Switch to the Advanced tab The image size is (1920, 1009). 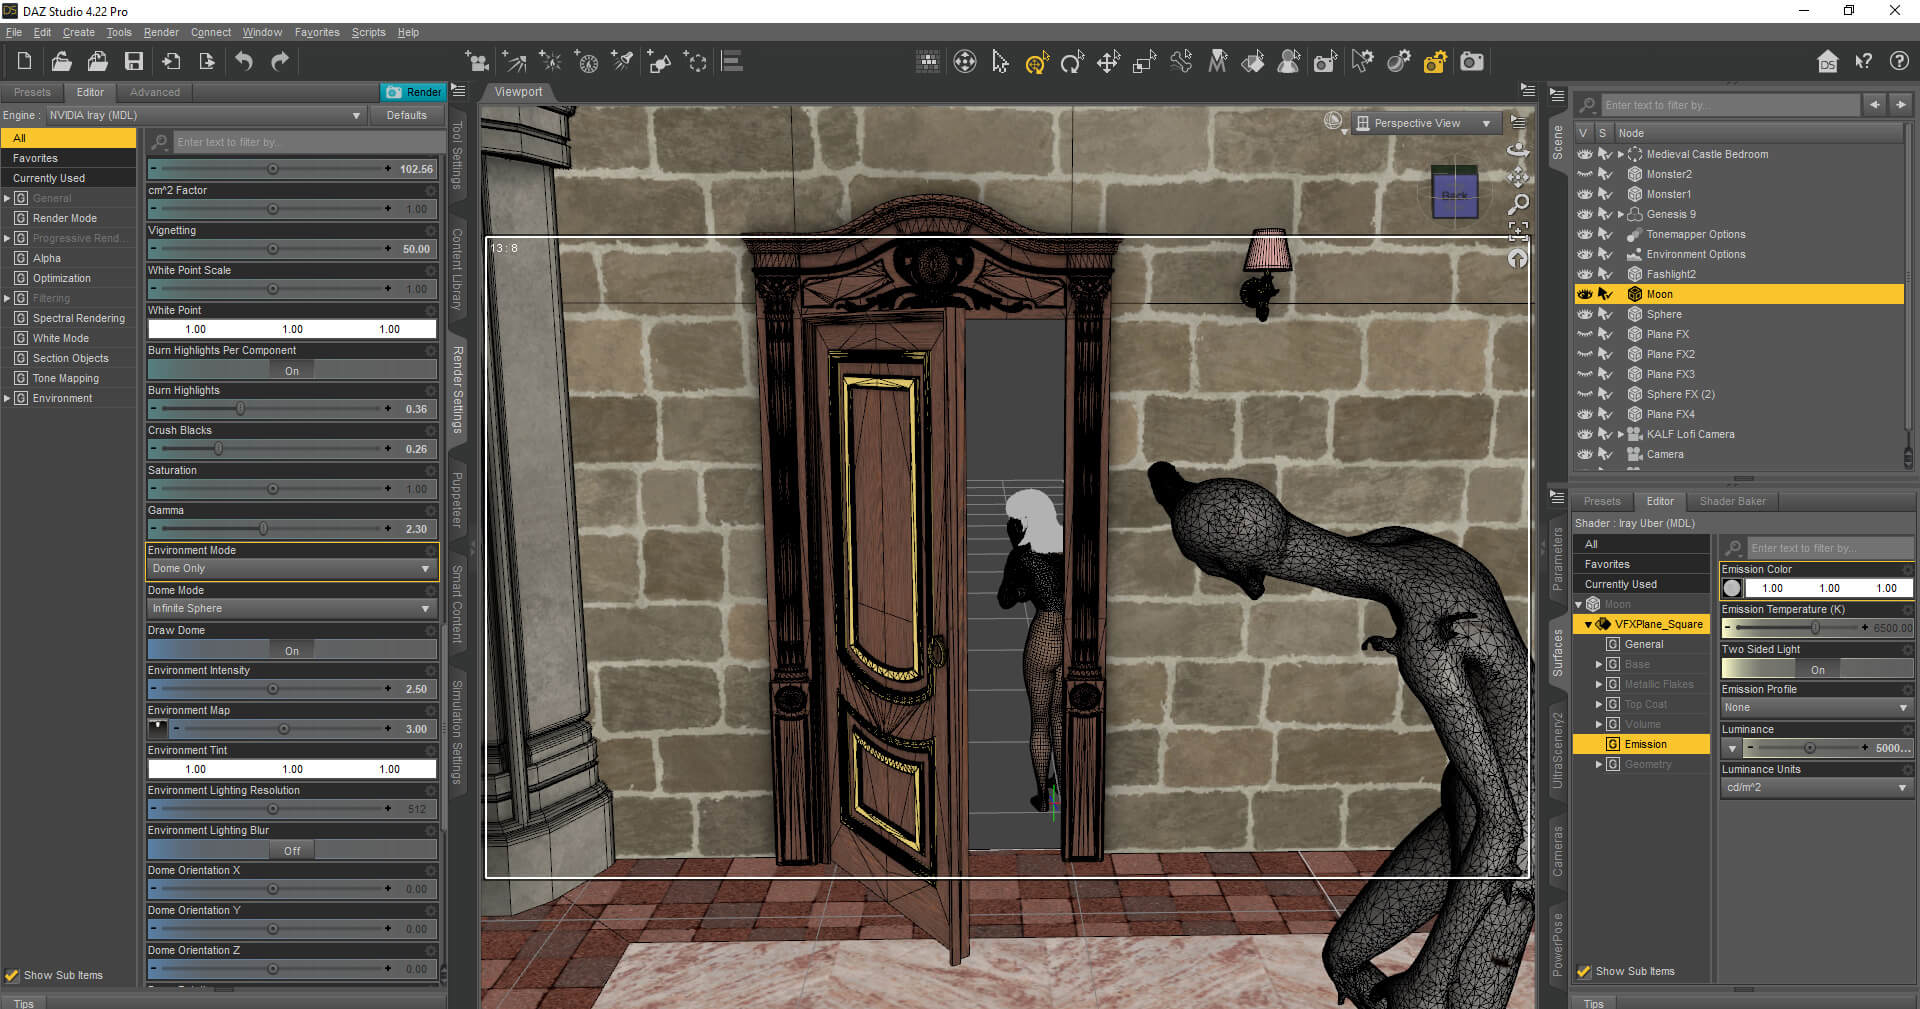click(x=155, y=92)
